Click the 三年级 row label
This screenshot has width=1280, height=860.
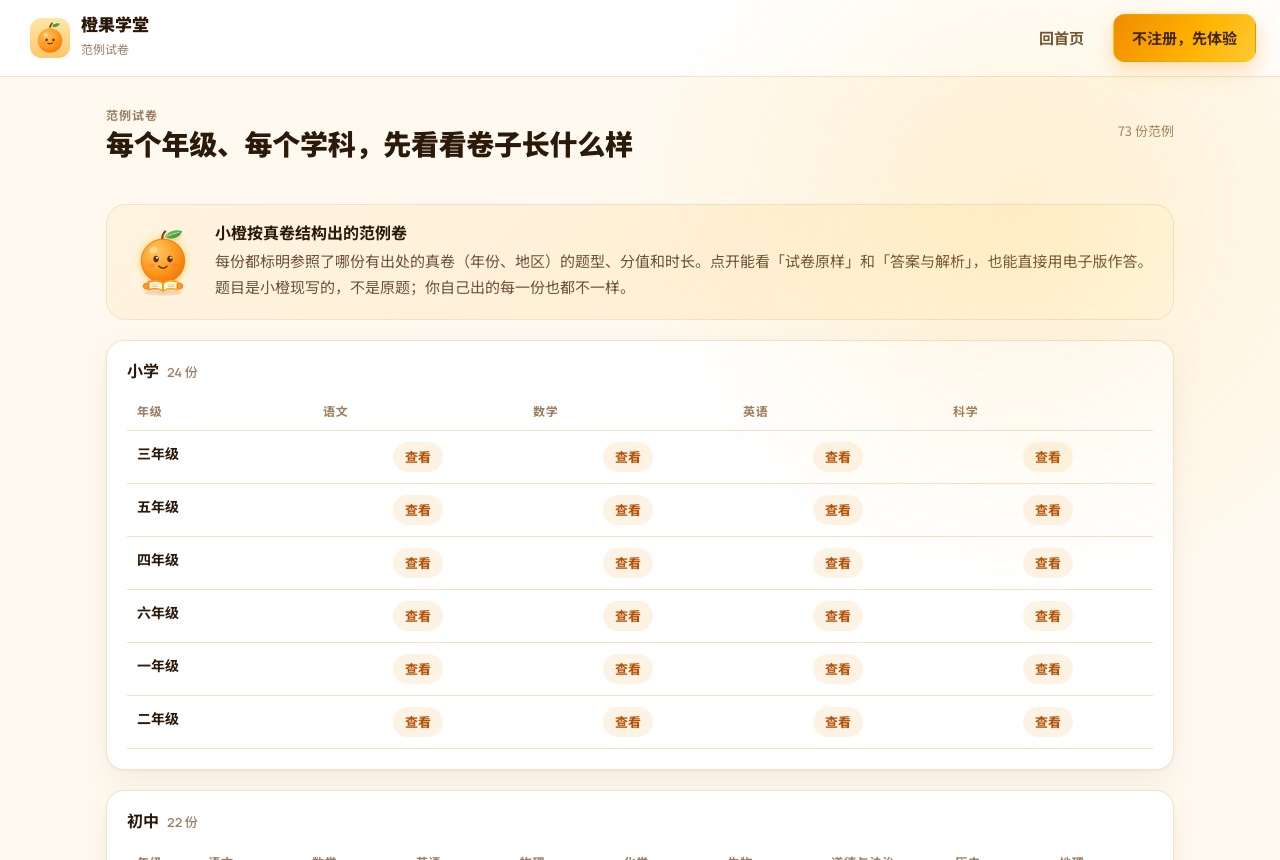click(158, 454)
